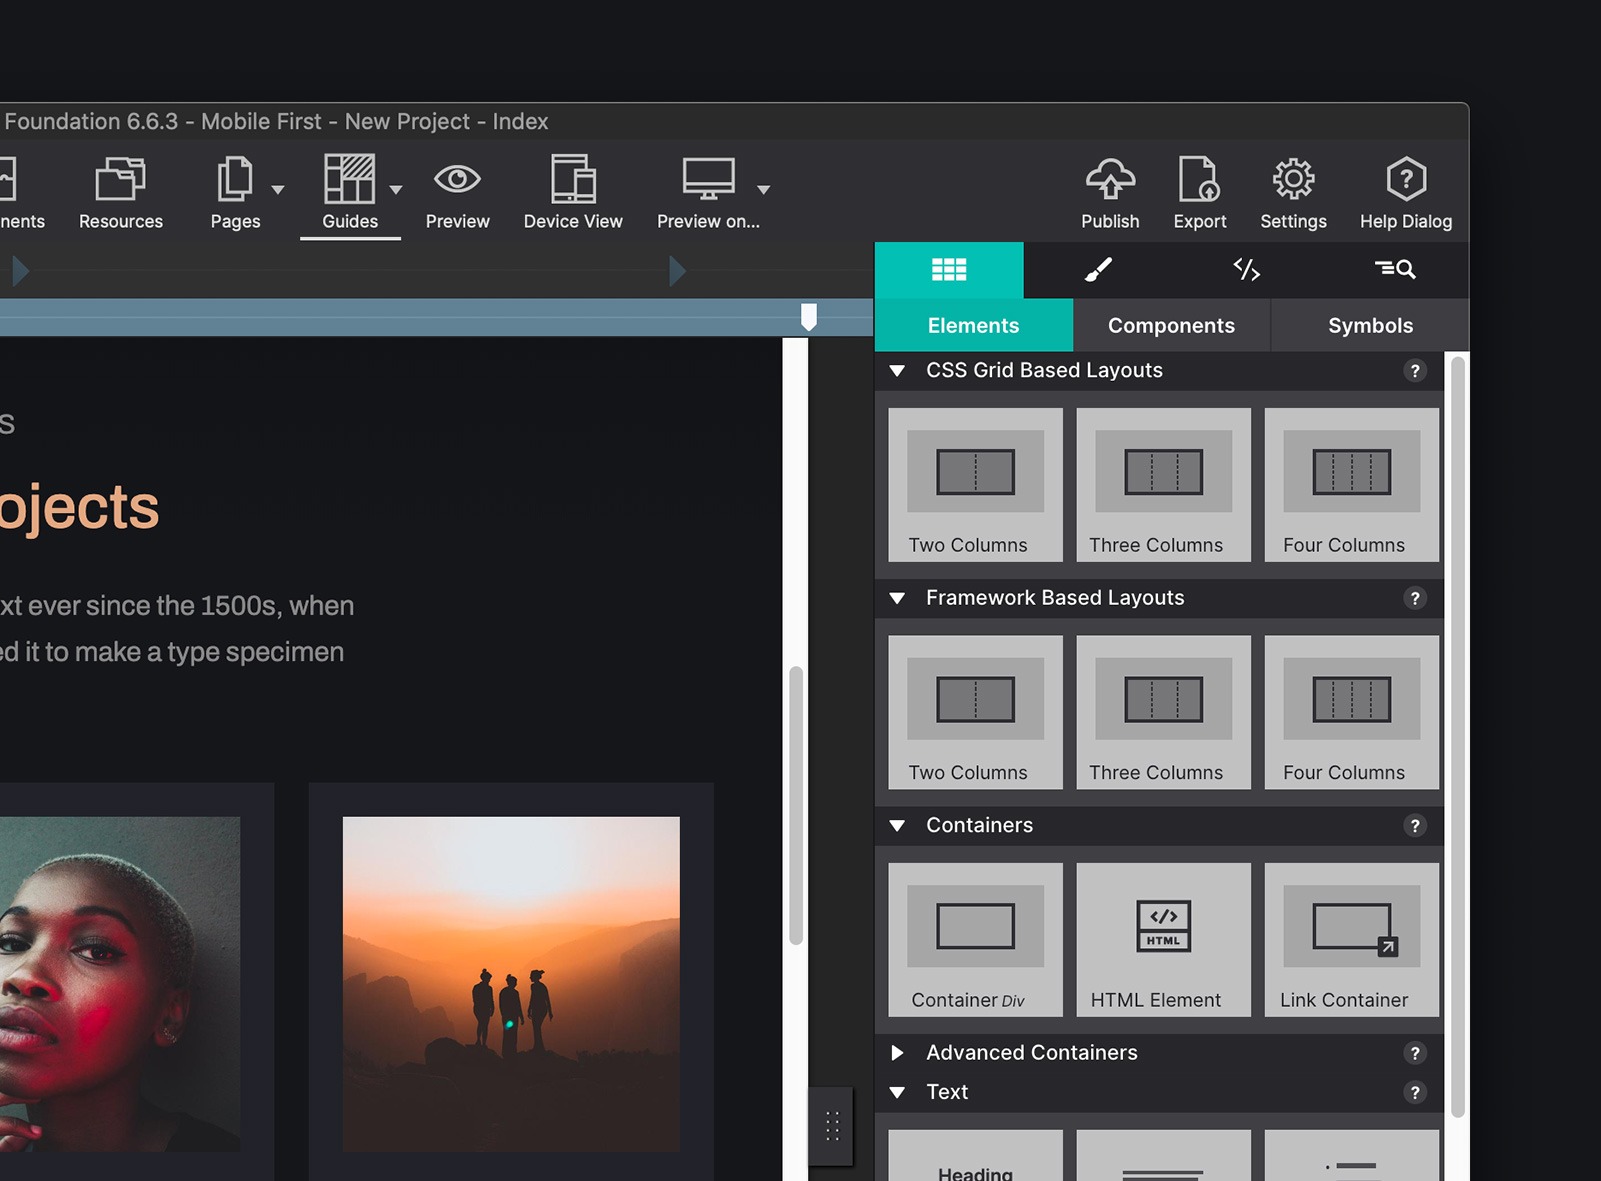Switch to the Components tab

pyautogui.click(x=1171, y=326)
